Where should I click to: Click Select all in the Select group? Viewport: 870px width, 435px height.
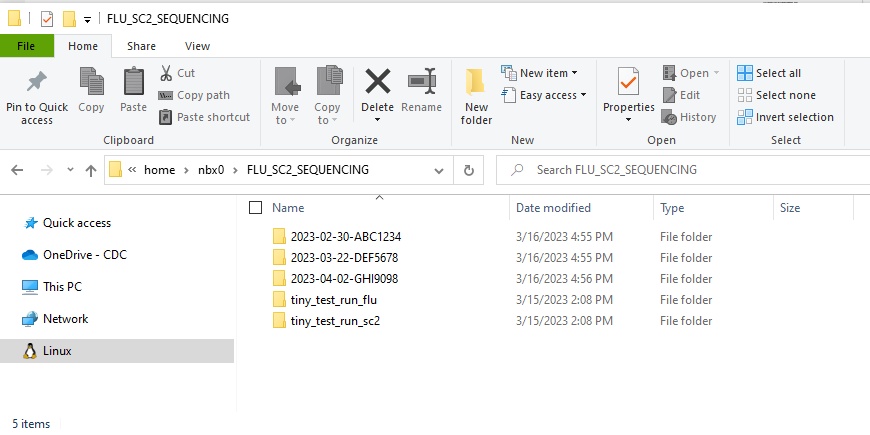pyautogui.click(x=769, y=73)
